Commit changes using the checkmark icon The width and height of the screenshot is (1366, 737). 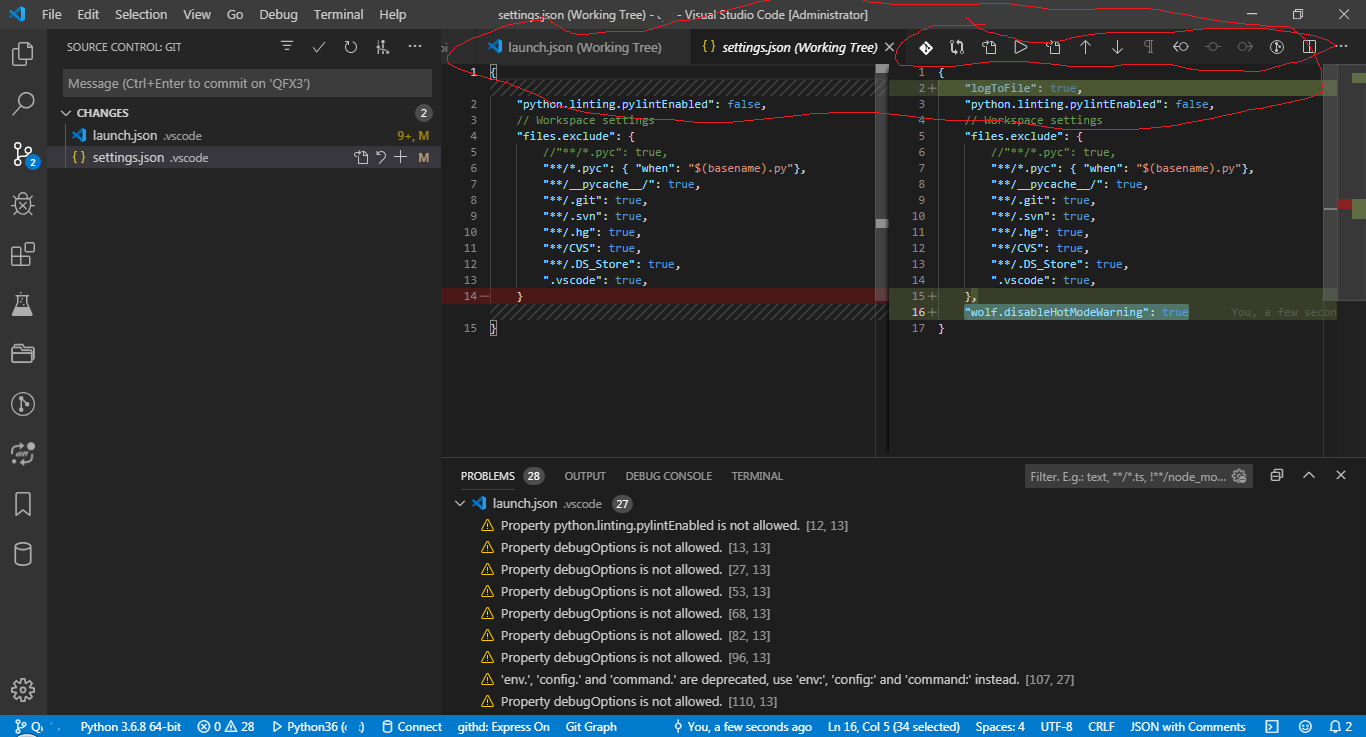click(317, 45)
